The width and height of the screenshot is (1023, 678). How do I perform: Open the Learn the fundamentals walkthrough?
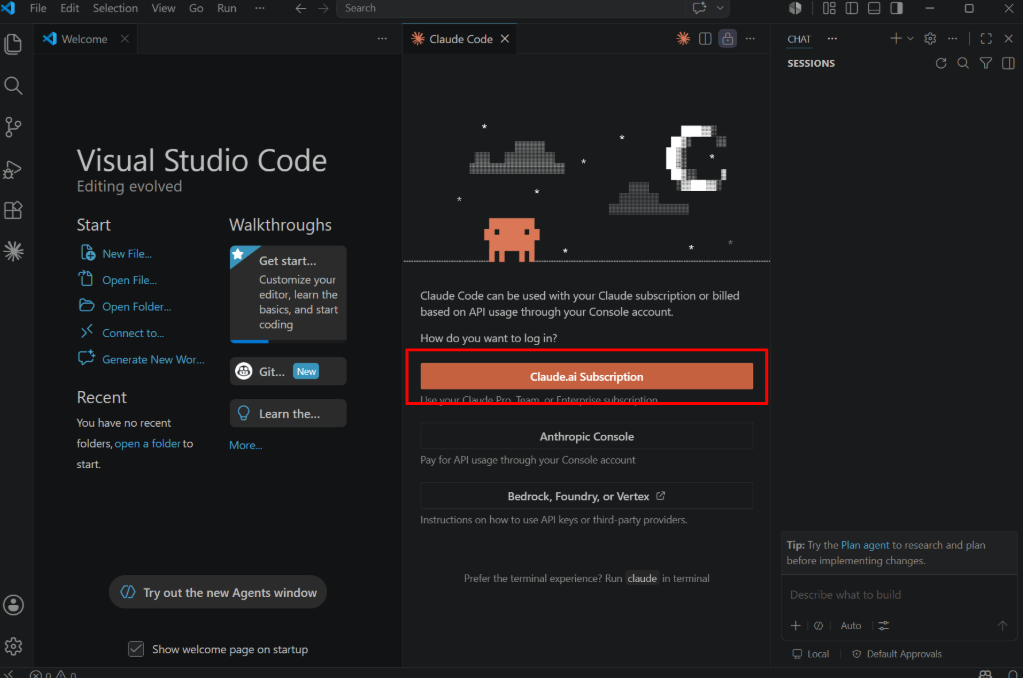pos(288,414)
